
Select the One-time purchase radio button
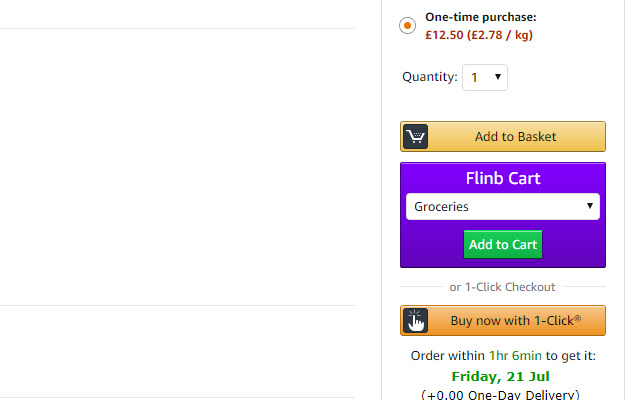click(x=408, y=25)
